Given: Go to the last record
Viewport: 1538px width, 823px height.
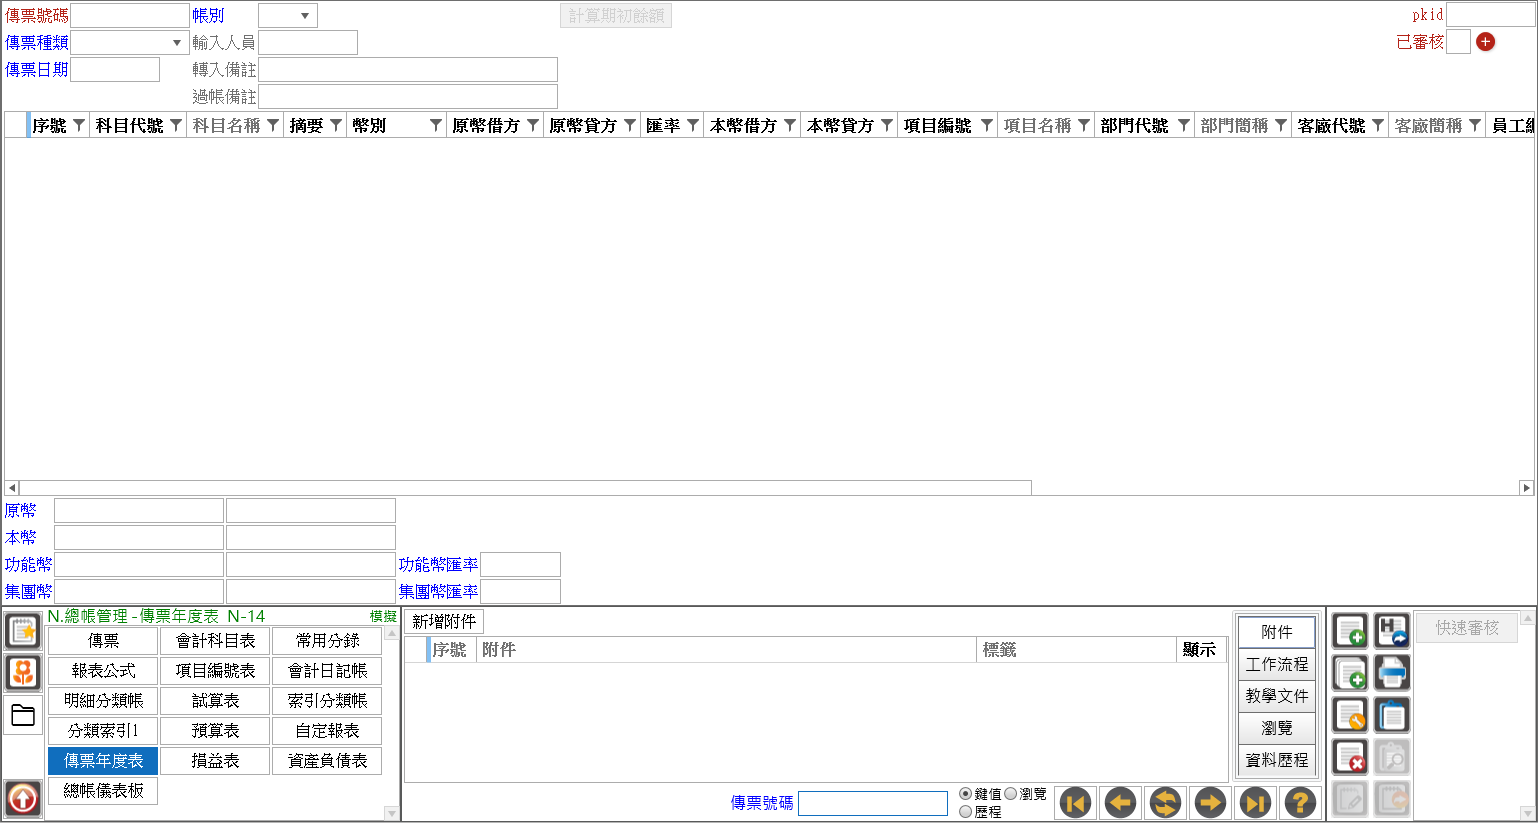Looking at the screenshot, I should coord(1256,802).
